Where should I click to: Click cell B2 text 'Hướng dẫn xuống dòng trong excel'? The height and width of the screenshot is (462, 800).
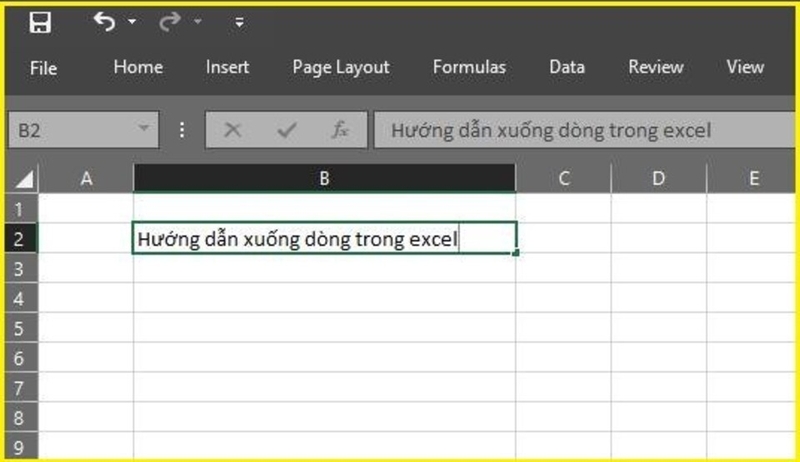297,239
